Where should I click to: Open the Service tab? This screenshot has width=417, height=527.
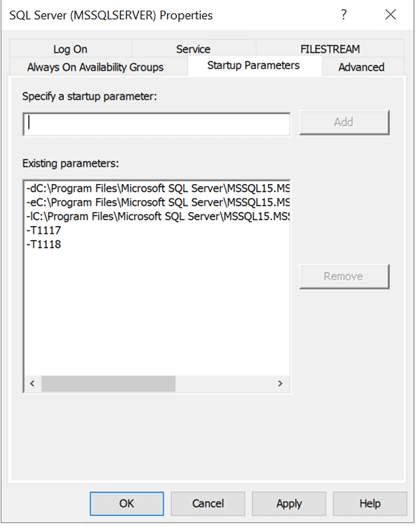point(194,49)
